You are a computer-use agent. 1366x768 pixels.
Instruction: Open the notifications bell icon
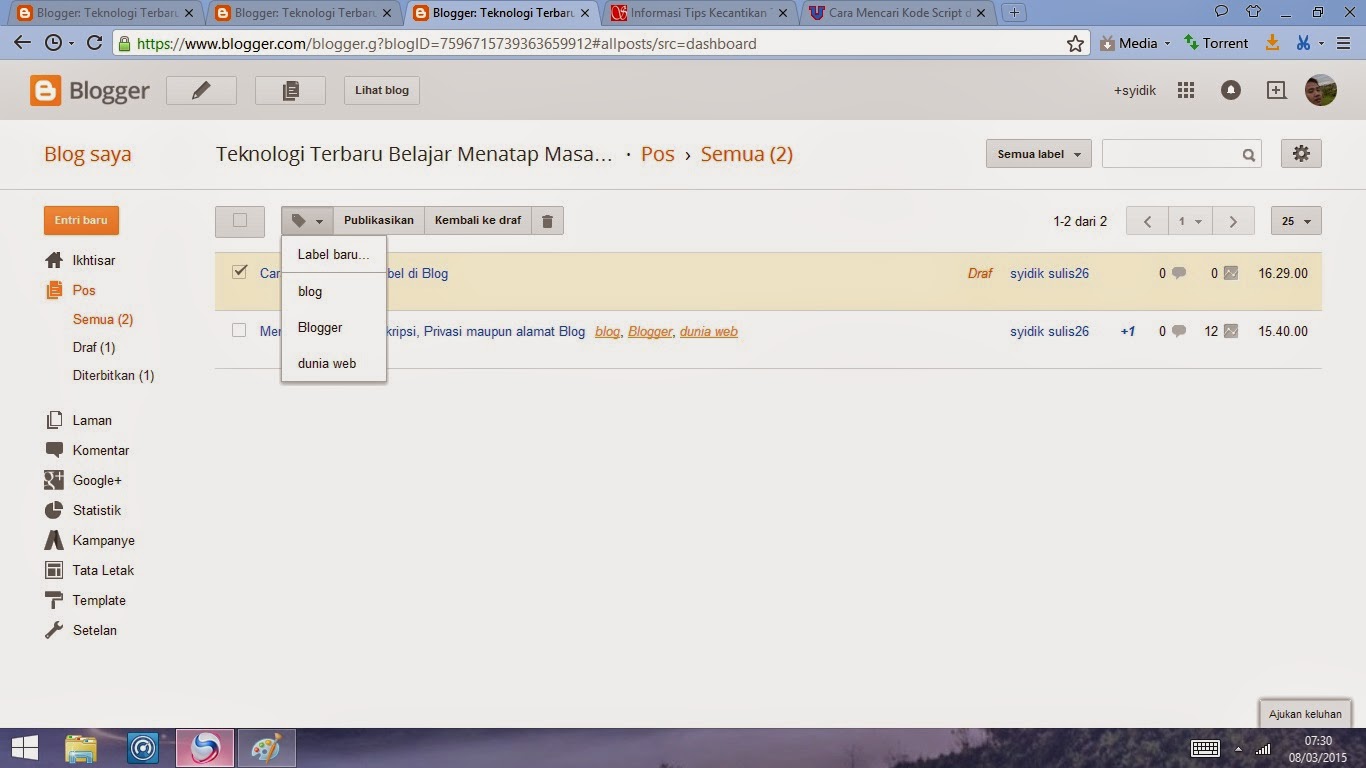click(1231, 90)
